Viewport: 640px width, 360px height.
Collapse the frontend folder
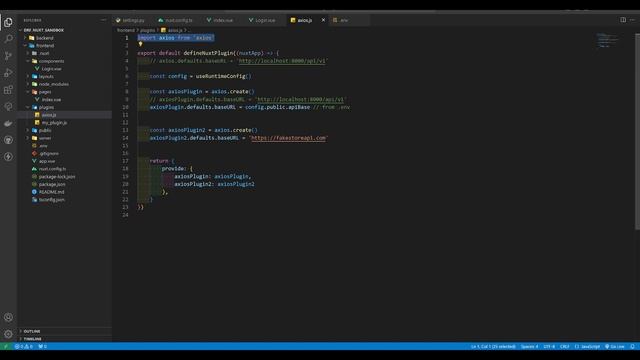pyautogui.click(x=45, y=46)
